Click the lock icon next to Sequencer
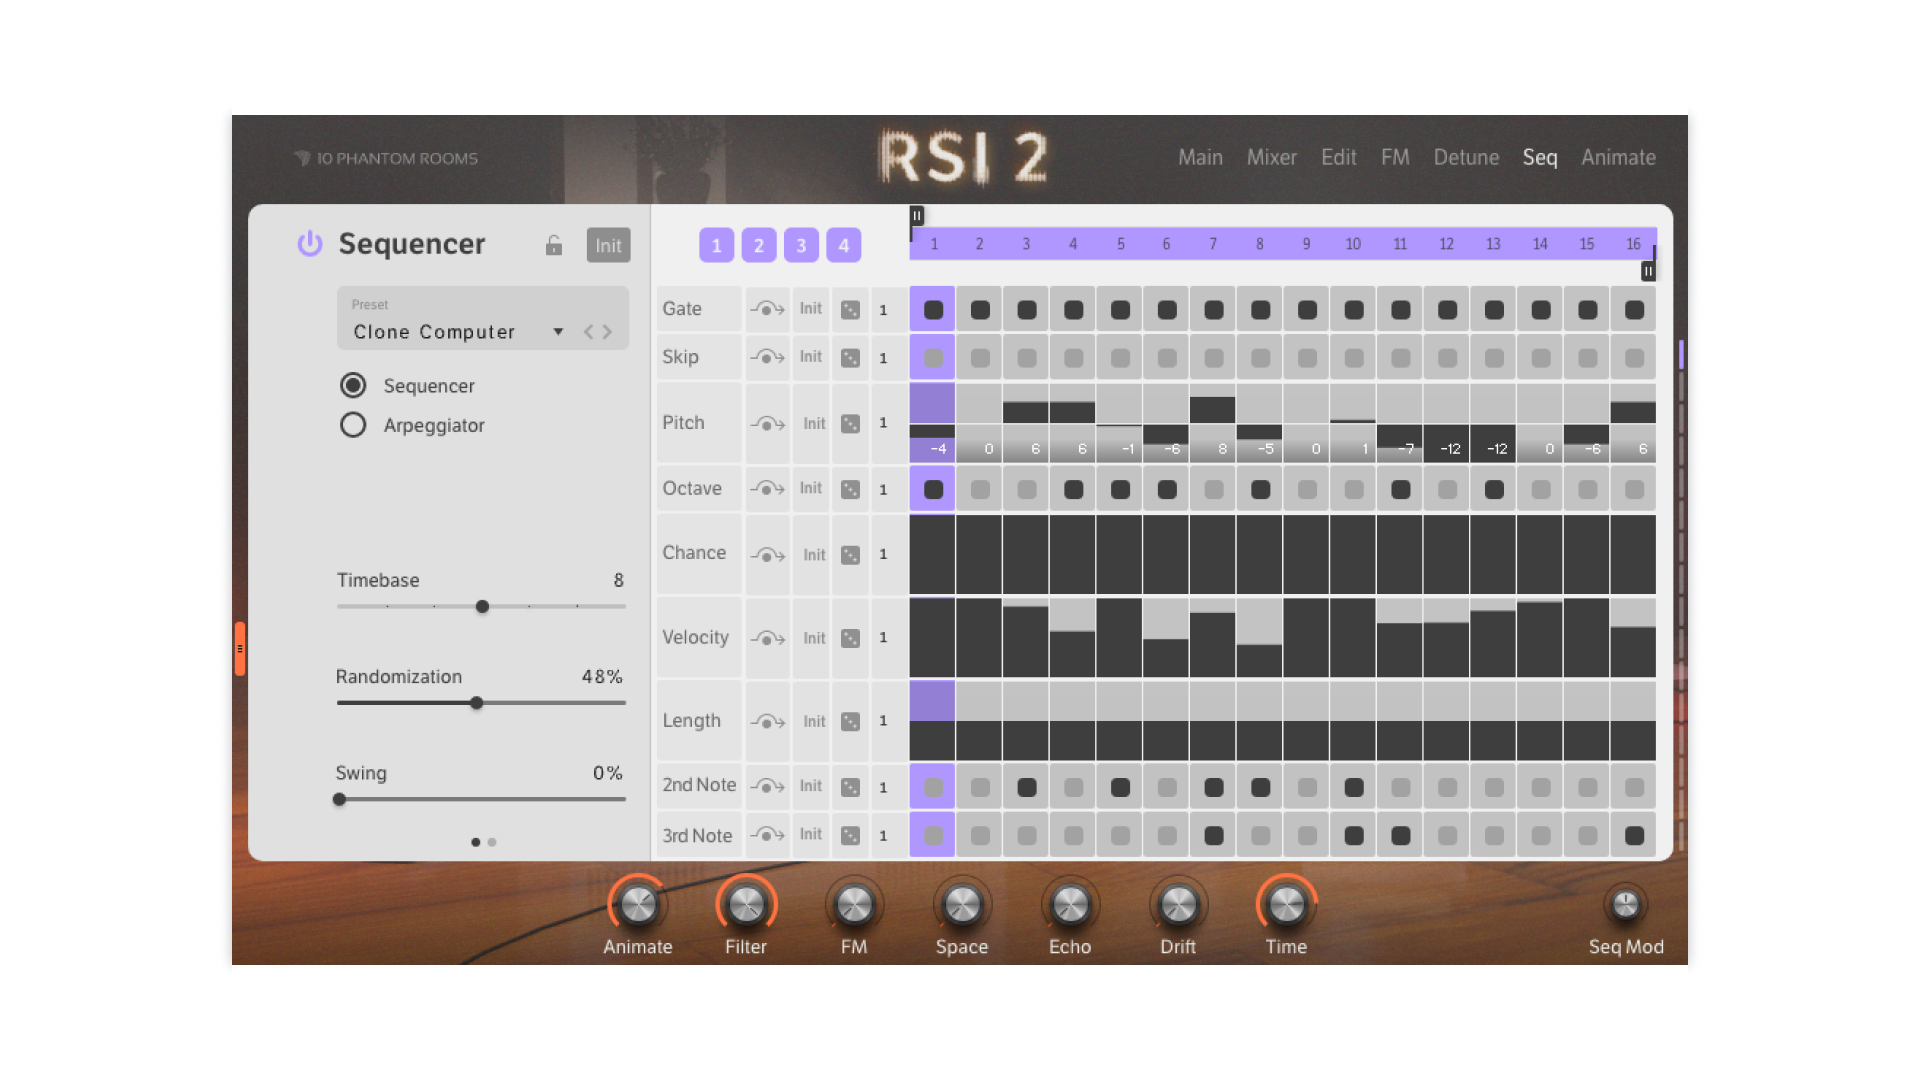Screen dimensions: 1920x1080 click(553, 245)
